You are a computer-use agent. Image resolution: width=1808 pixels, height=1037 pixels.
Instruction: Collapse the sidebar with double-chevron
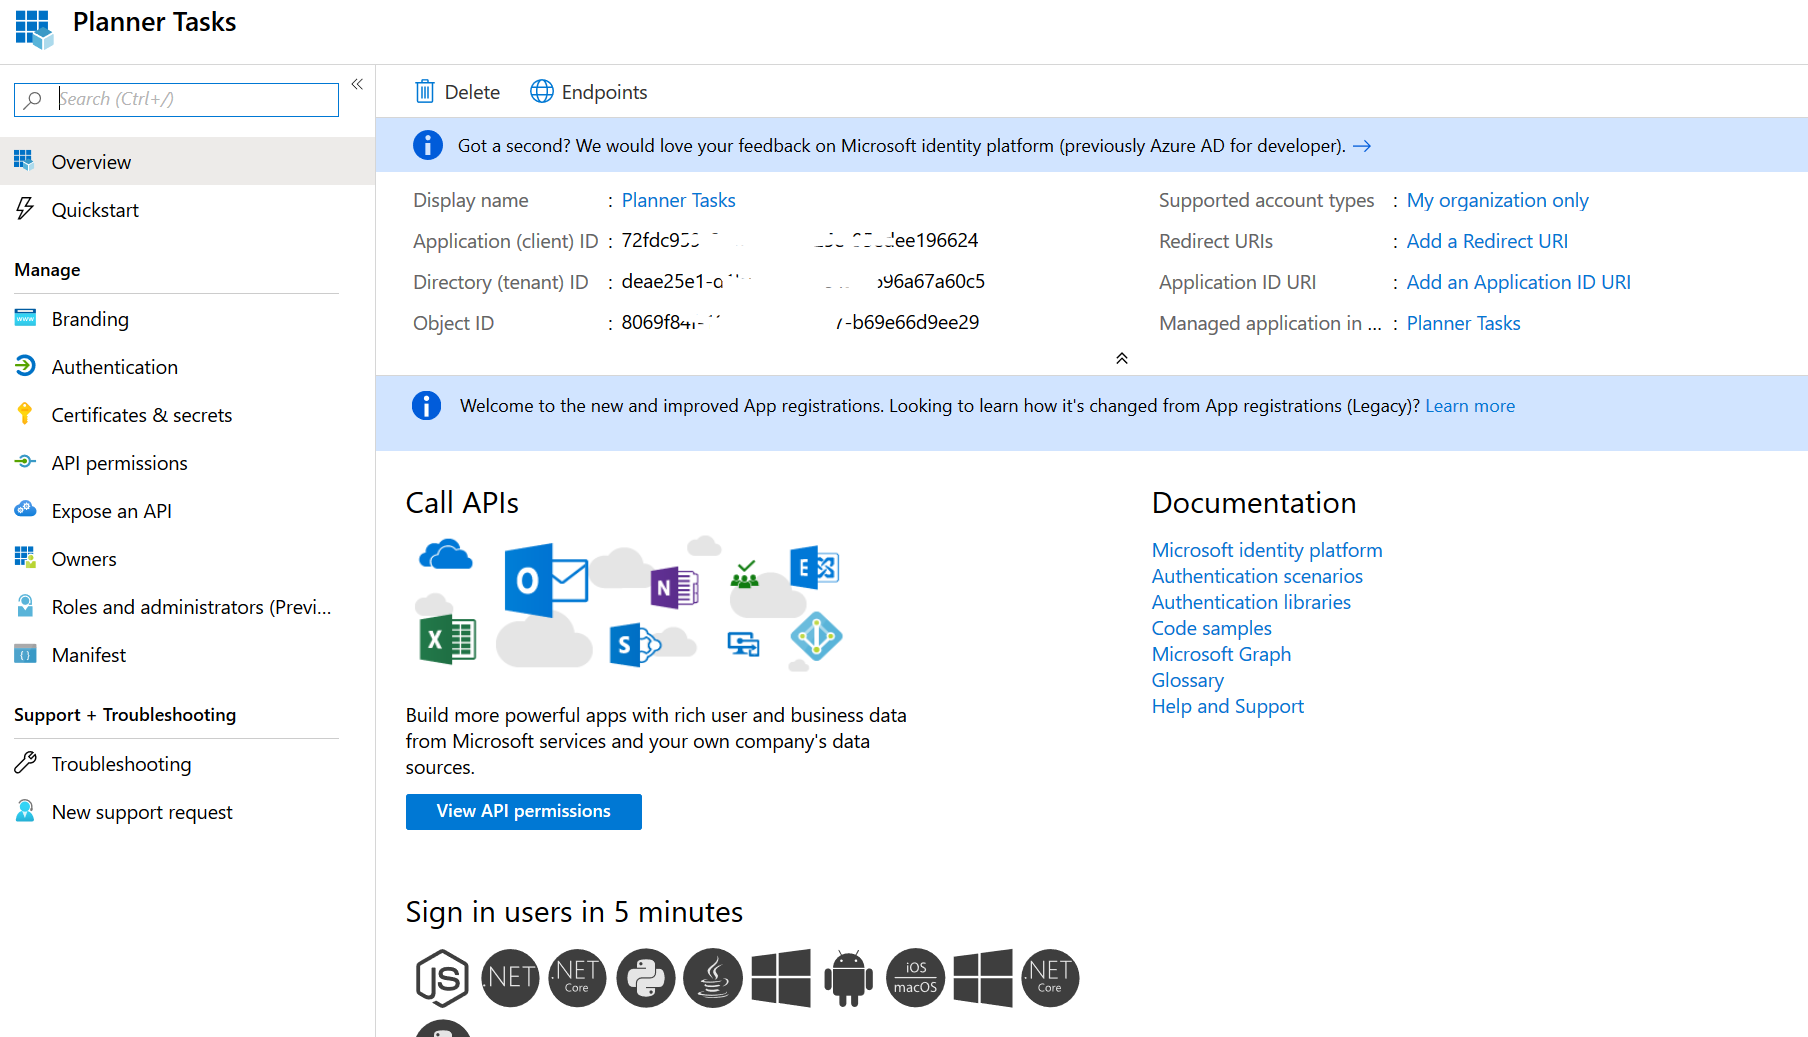pos(357,85)
